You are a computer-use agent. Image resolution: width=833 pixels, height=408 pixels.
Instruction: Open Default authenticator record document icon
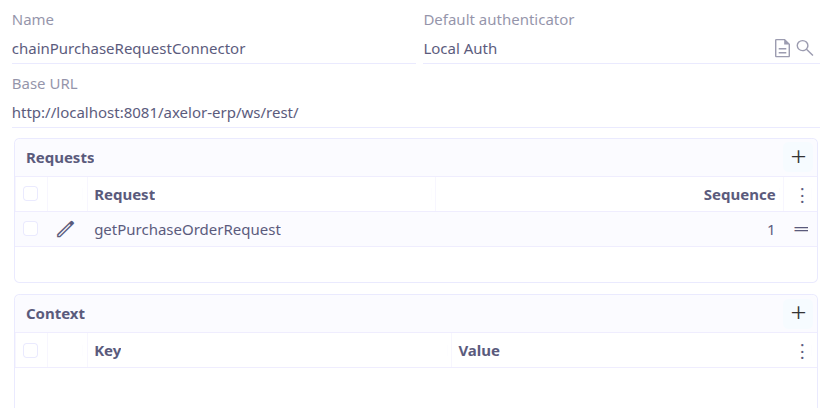[783, 49]
